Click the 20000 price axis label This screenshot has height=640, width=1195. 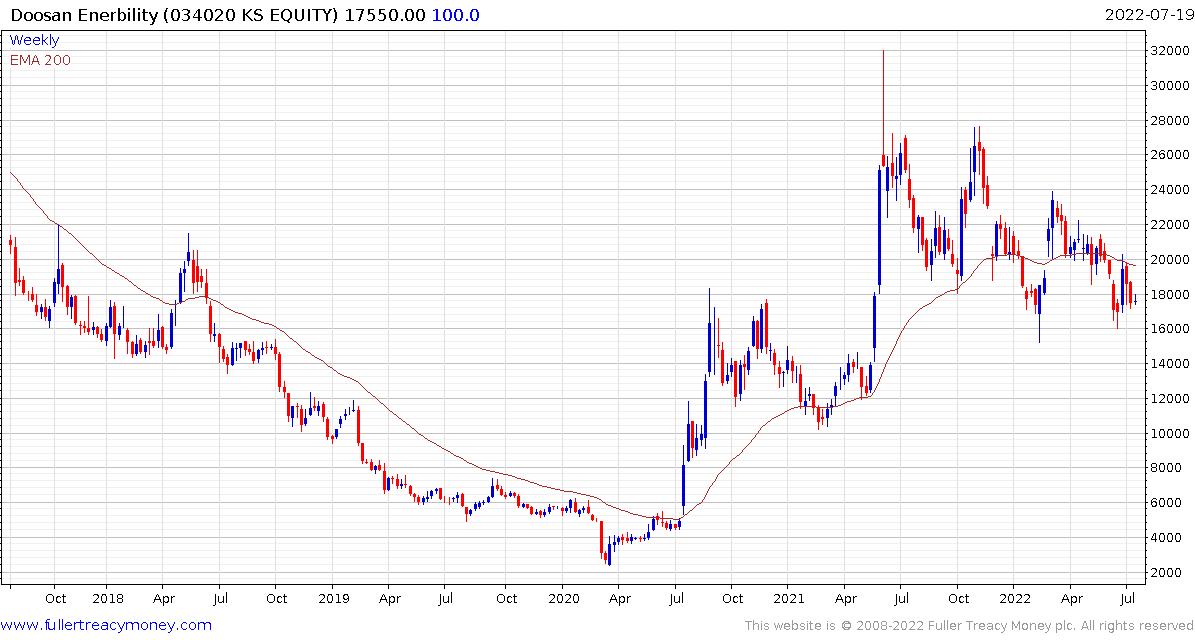pyautogui.click(x=1171, y=260)
